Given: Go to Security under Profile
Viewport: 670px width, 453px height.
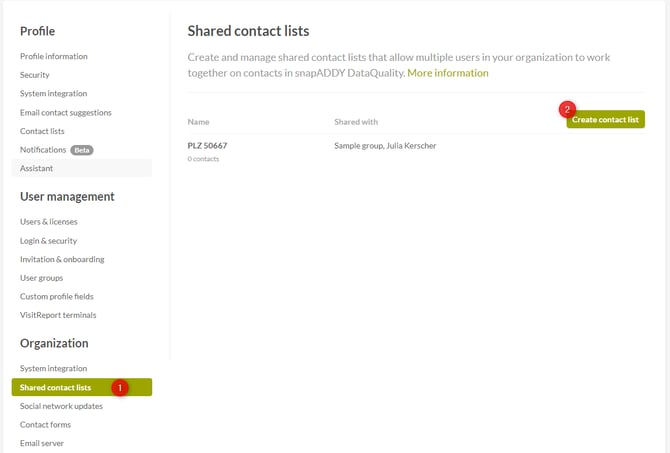Looking at the screenshot, I should pyautogui.click(x=35, y=75).
